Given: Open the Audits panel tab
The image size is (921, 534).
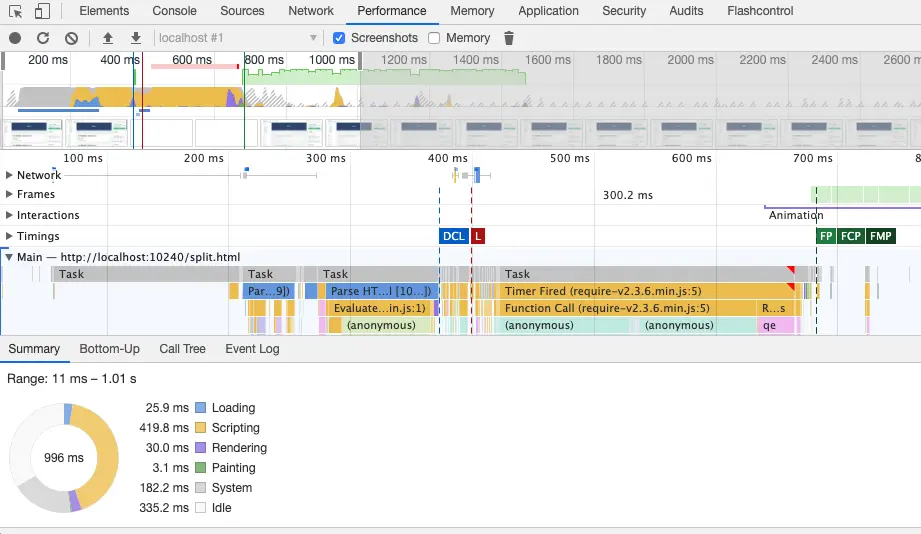Looking at the screenshot, I should [686, 11].
